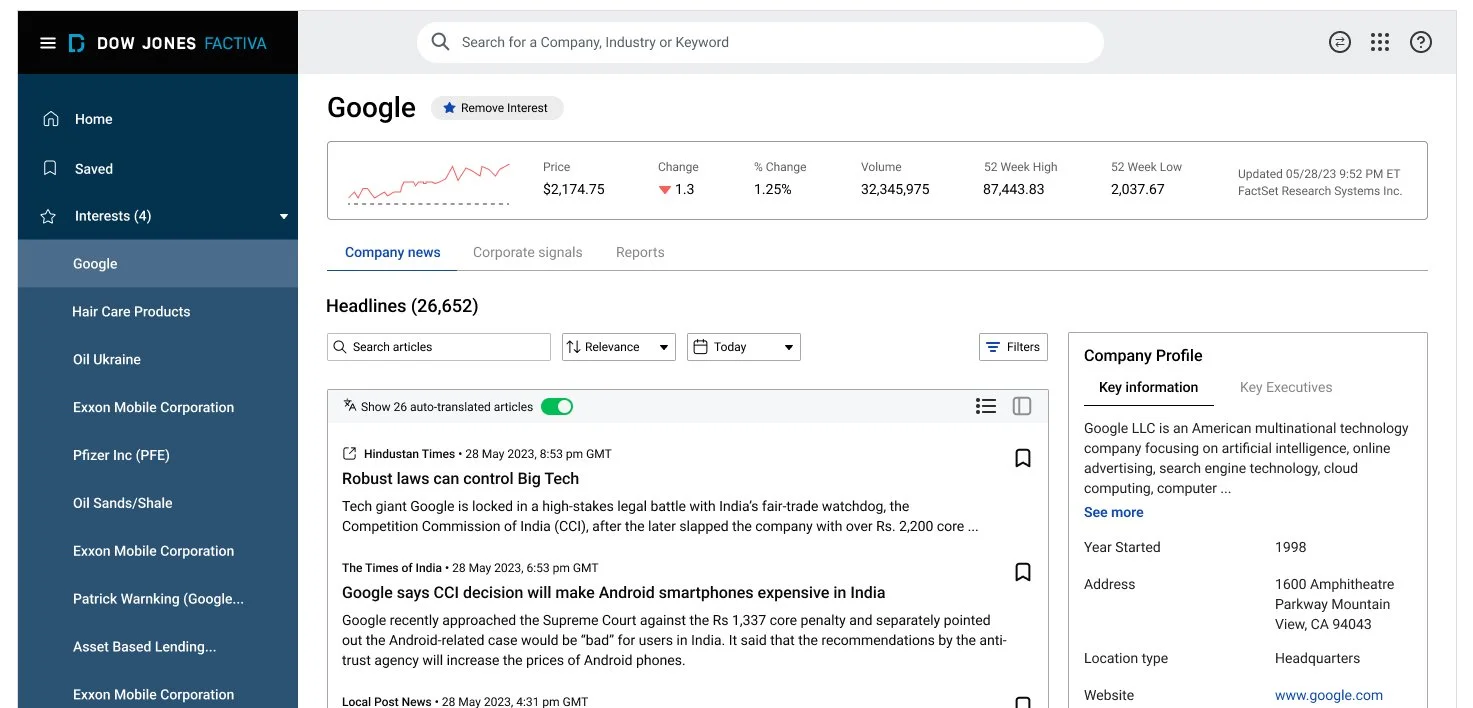1473x708 pixels.
Task: Click the magnifier icon in top search bar
Action: click(440, 42)
